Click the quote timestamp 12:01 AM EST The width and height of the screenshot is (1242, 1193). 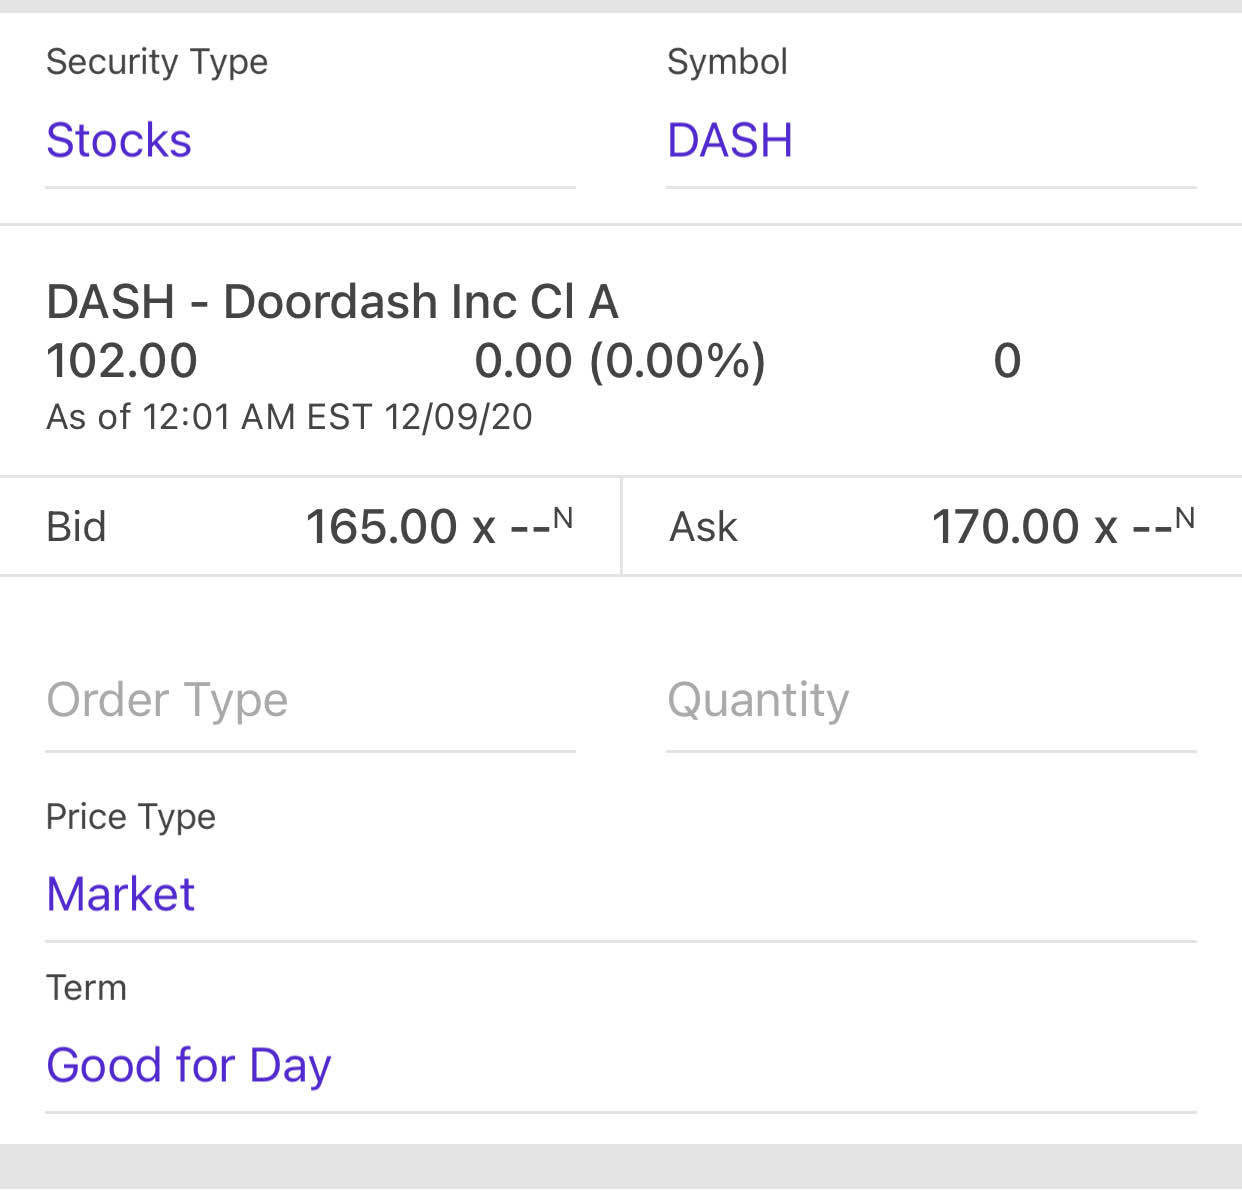pyautogui.click(x=289, y=417)
